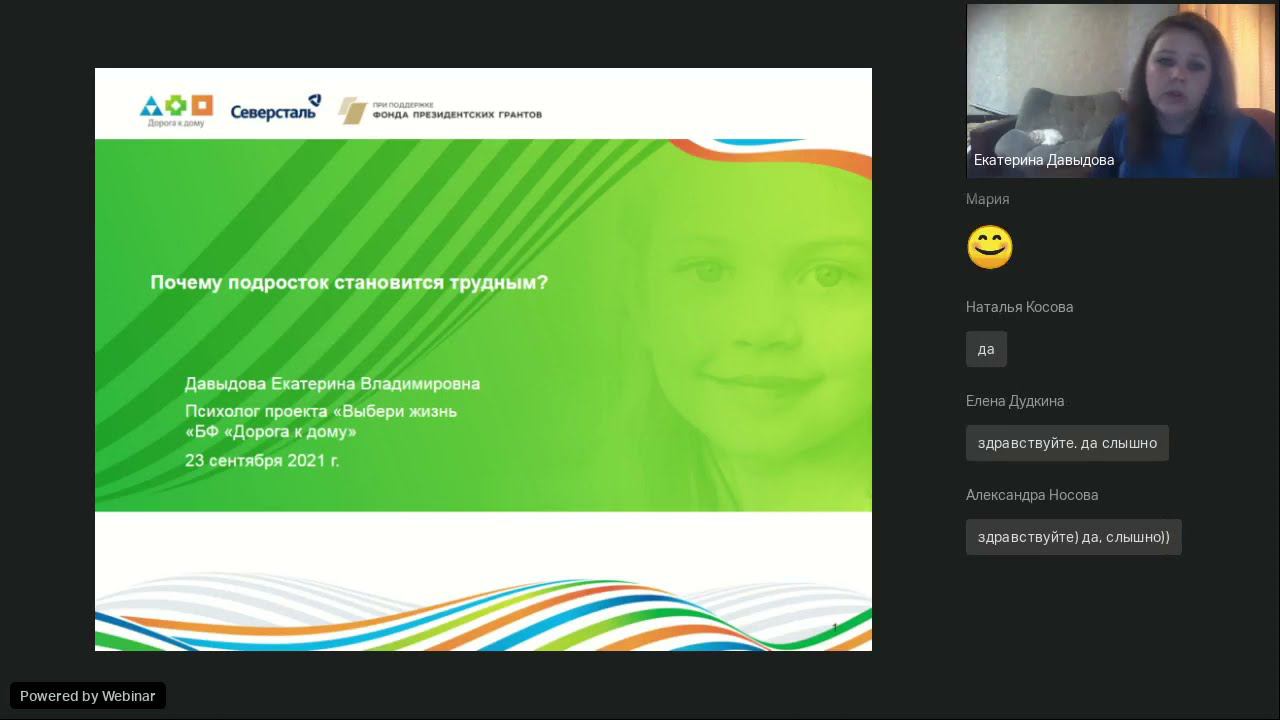Click the Powered by Webinar badge
Image resolution: width=1280 pixels, height=720 pixels.
(88, 696)
